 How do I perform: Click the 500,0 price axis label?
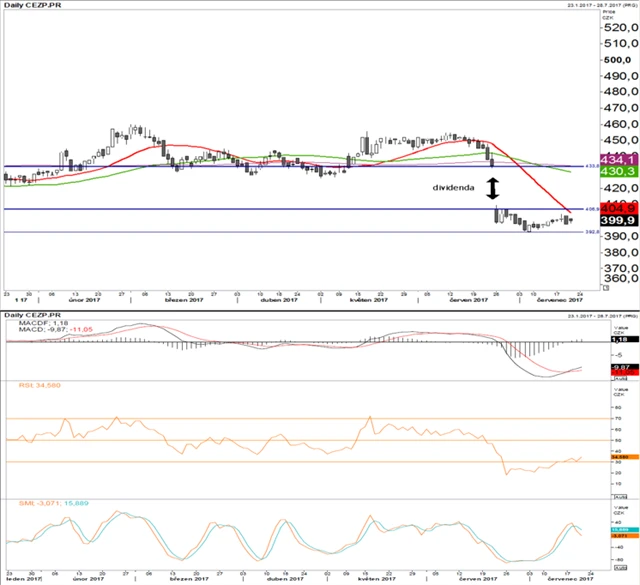[617, 60]
